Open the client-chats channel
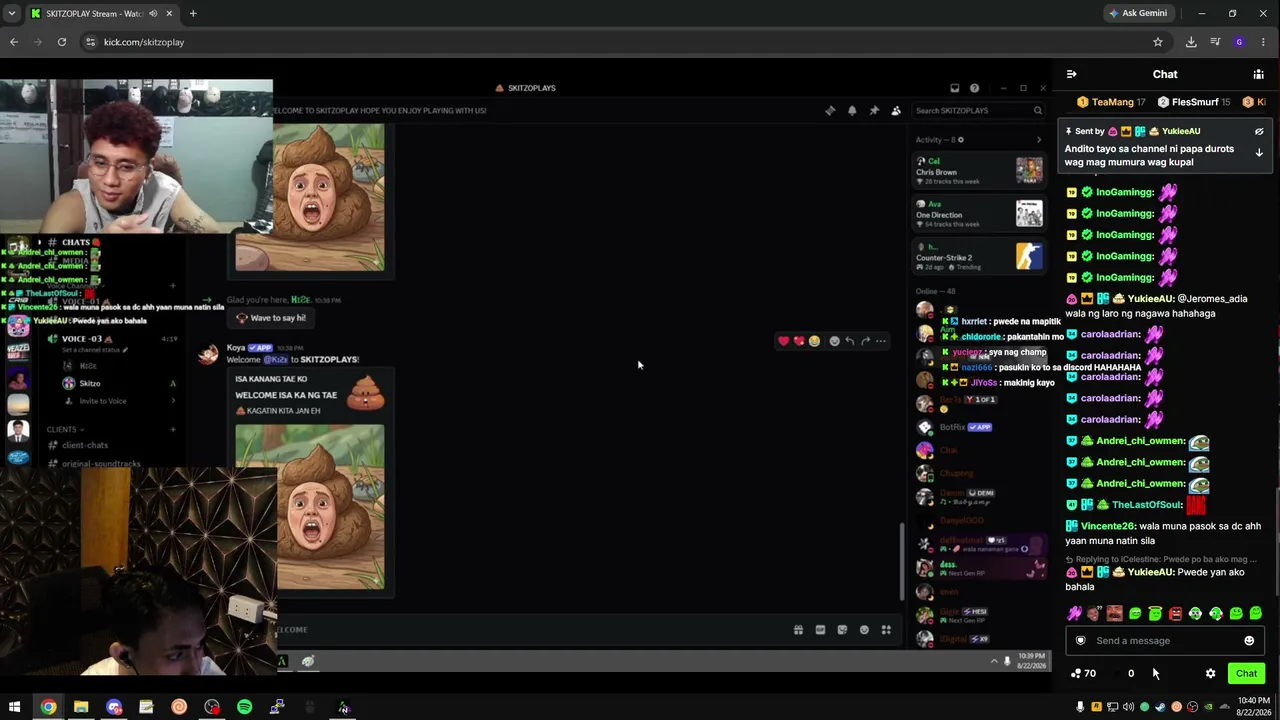This screenshot has height=720, width=1280. [85, 445]
